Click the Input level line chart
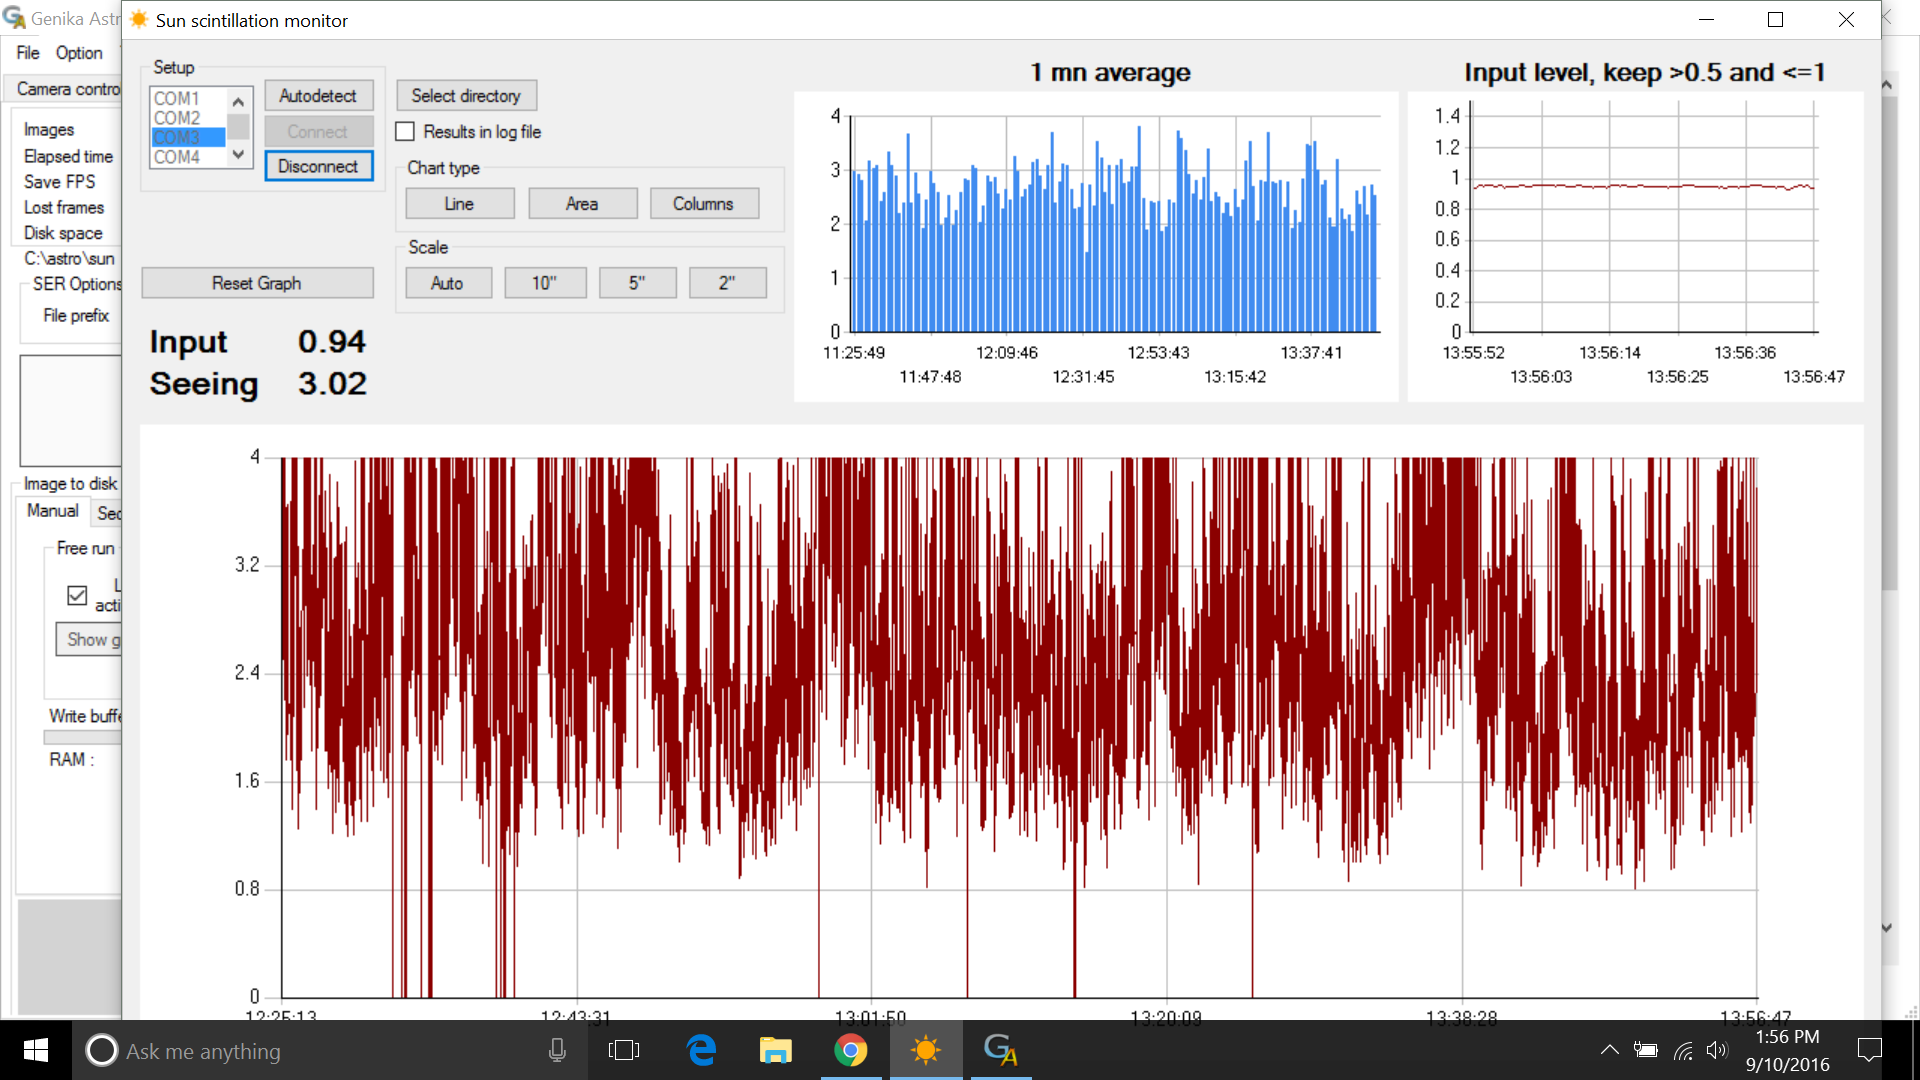 point(1636,247)
